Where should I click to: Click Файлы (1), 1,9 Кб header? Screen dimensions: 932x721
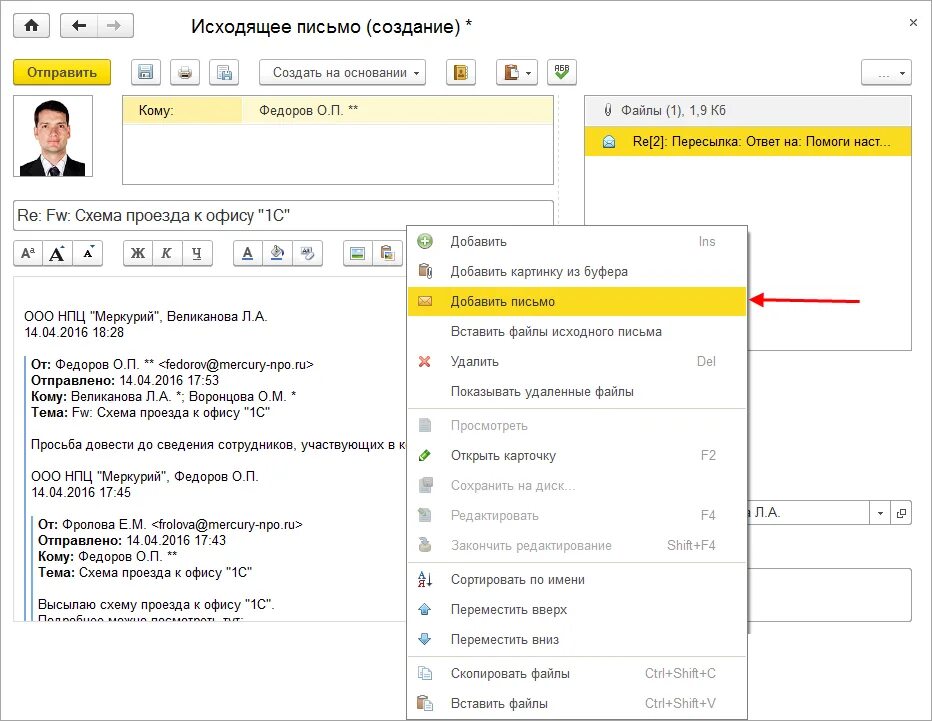tap(748, 111)
